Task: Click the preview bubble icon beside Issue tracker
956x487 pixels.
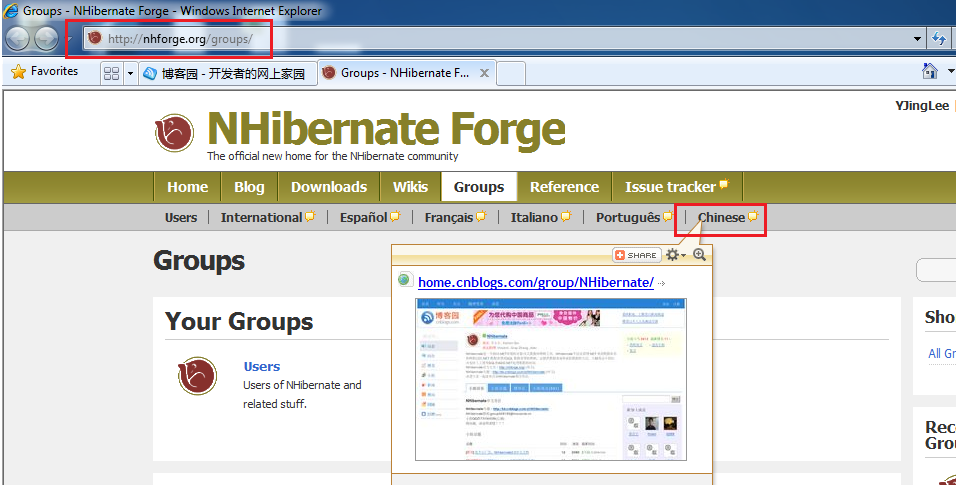Action: 724,183
